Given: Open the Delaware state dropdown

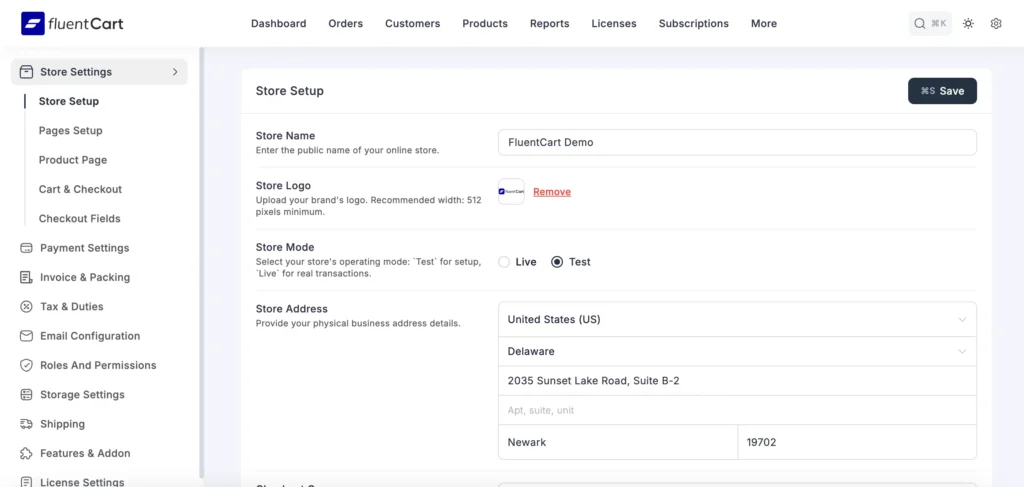Looking at the screenshot, I should [x=737, y=352].
